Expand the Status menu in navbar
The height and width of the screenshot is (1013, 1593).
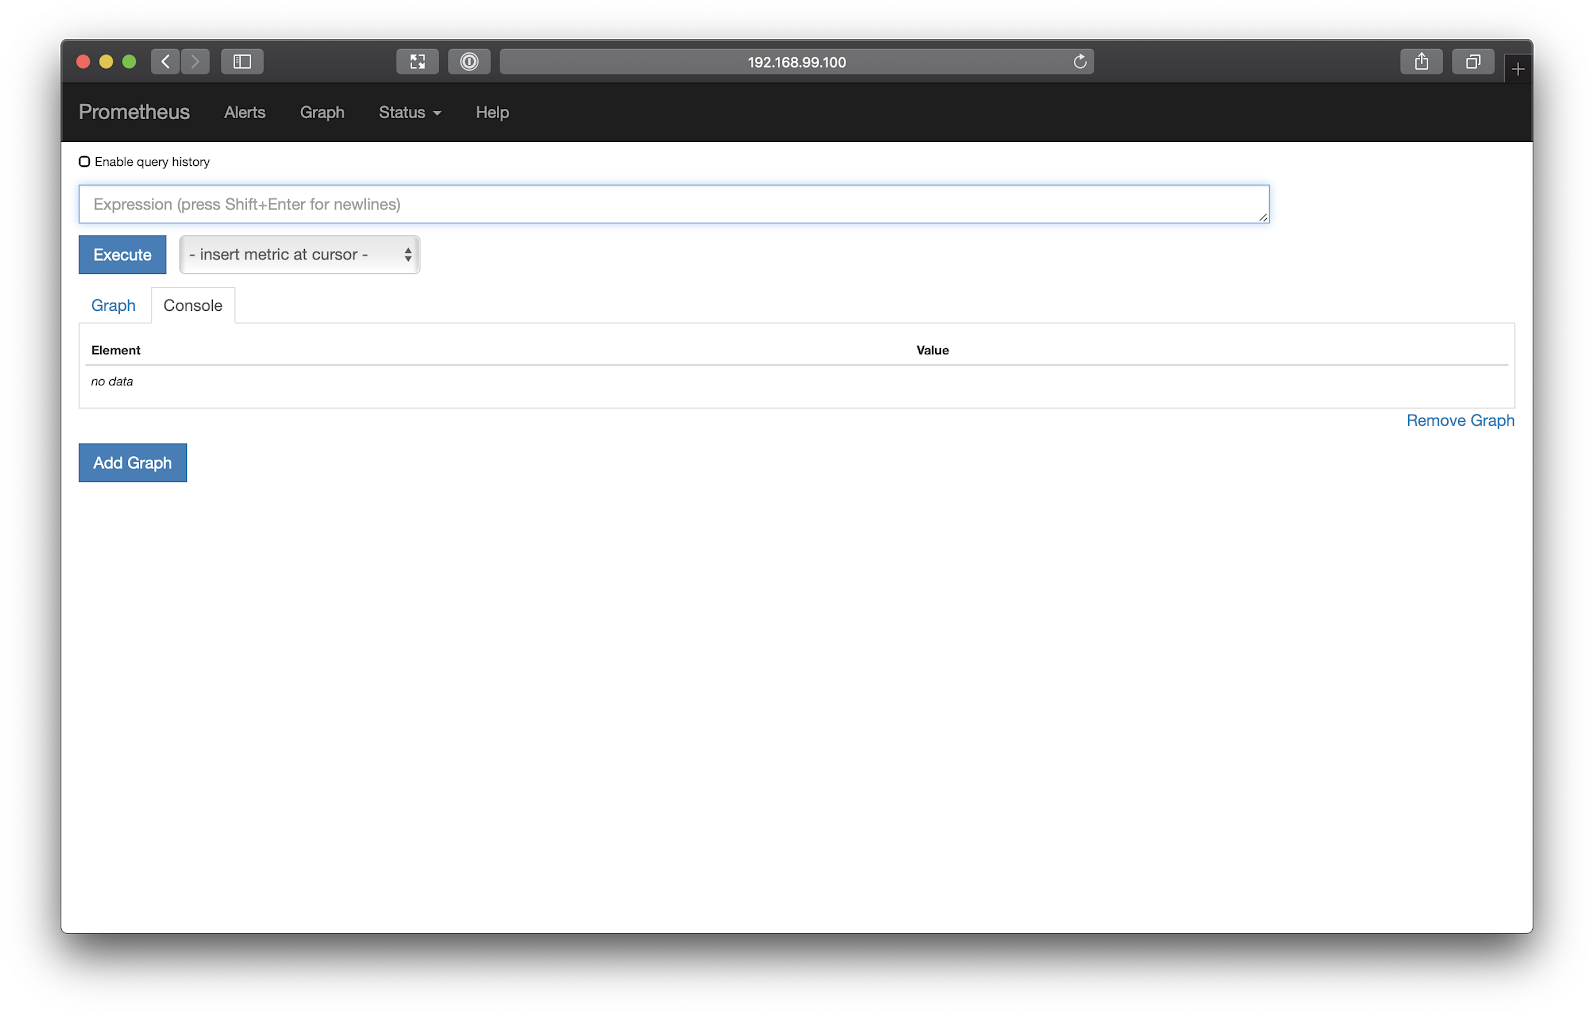coord(409,113)
